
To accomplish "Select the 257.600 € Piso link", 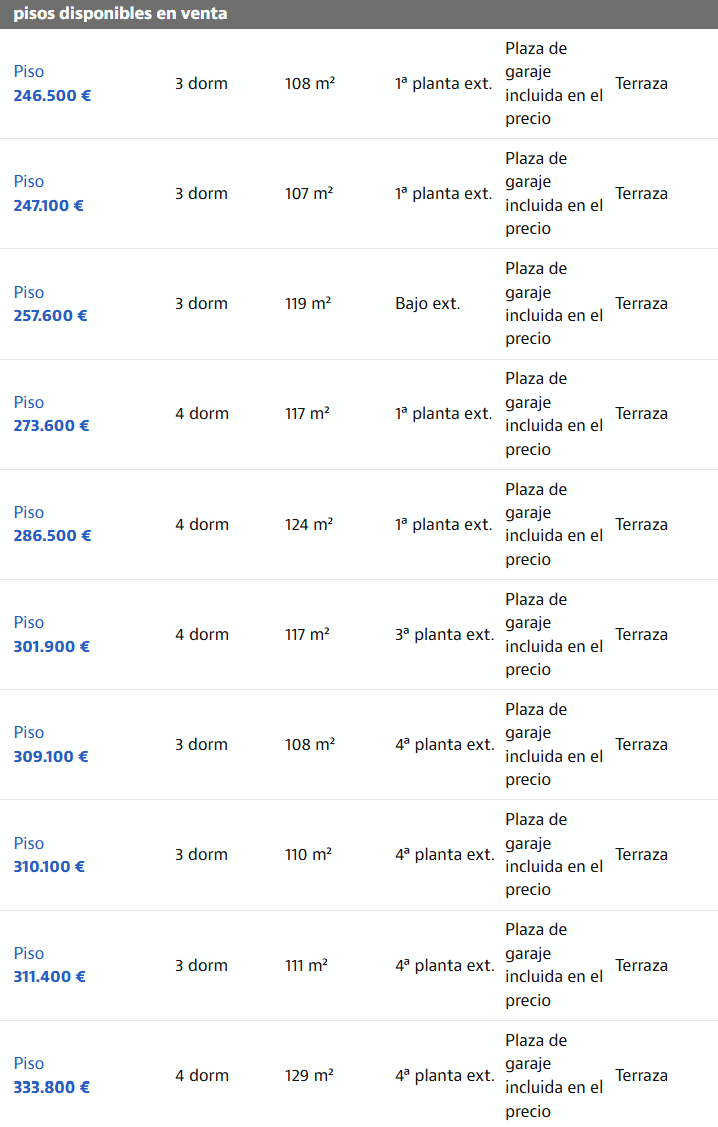I will (50, 304).
